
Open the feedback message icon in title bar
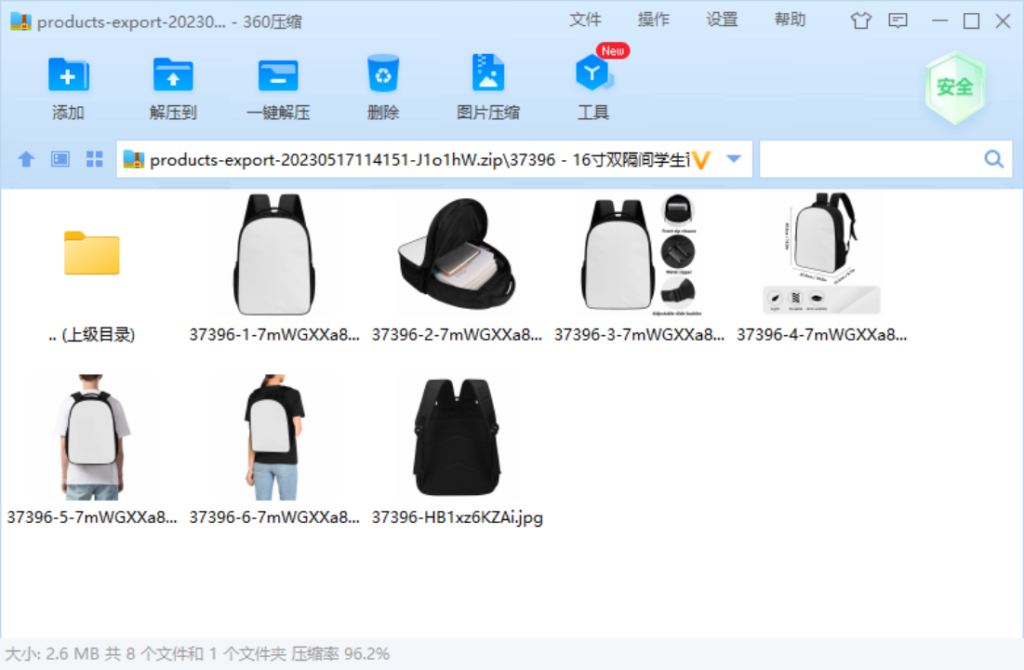point(898,21)
